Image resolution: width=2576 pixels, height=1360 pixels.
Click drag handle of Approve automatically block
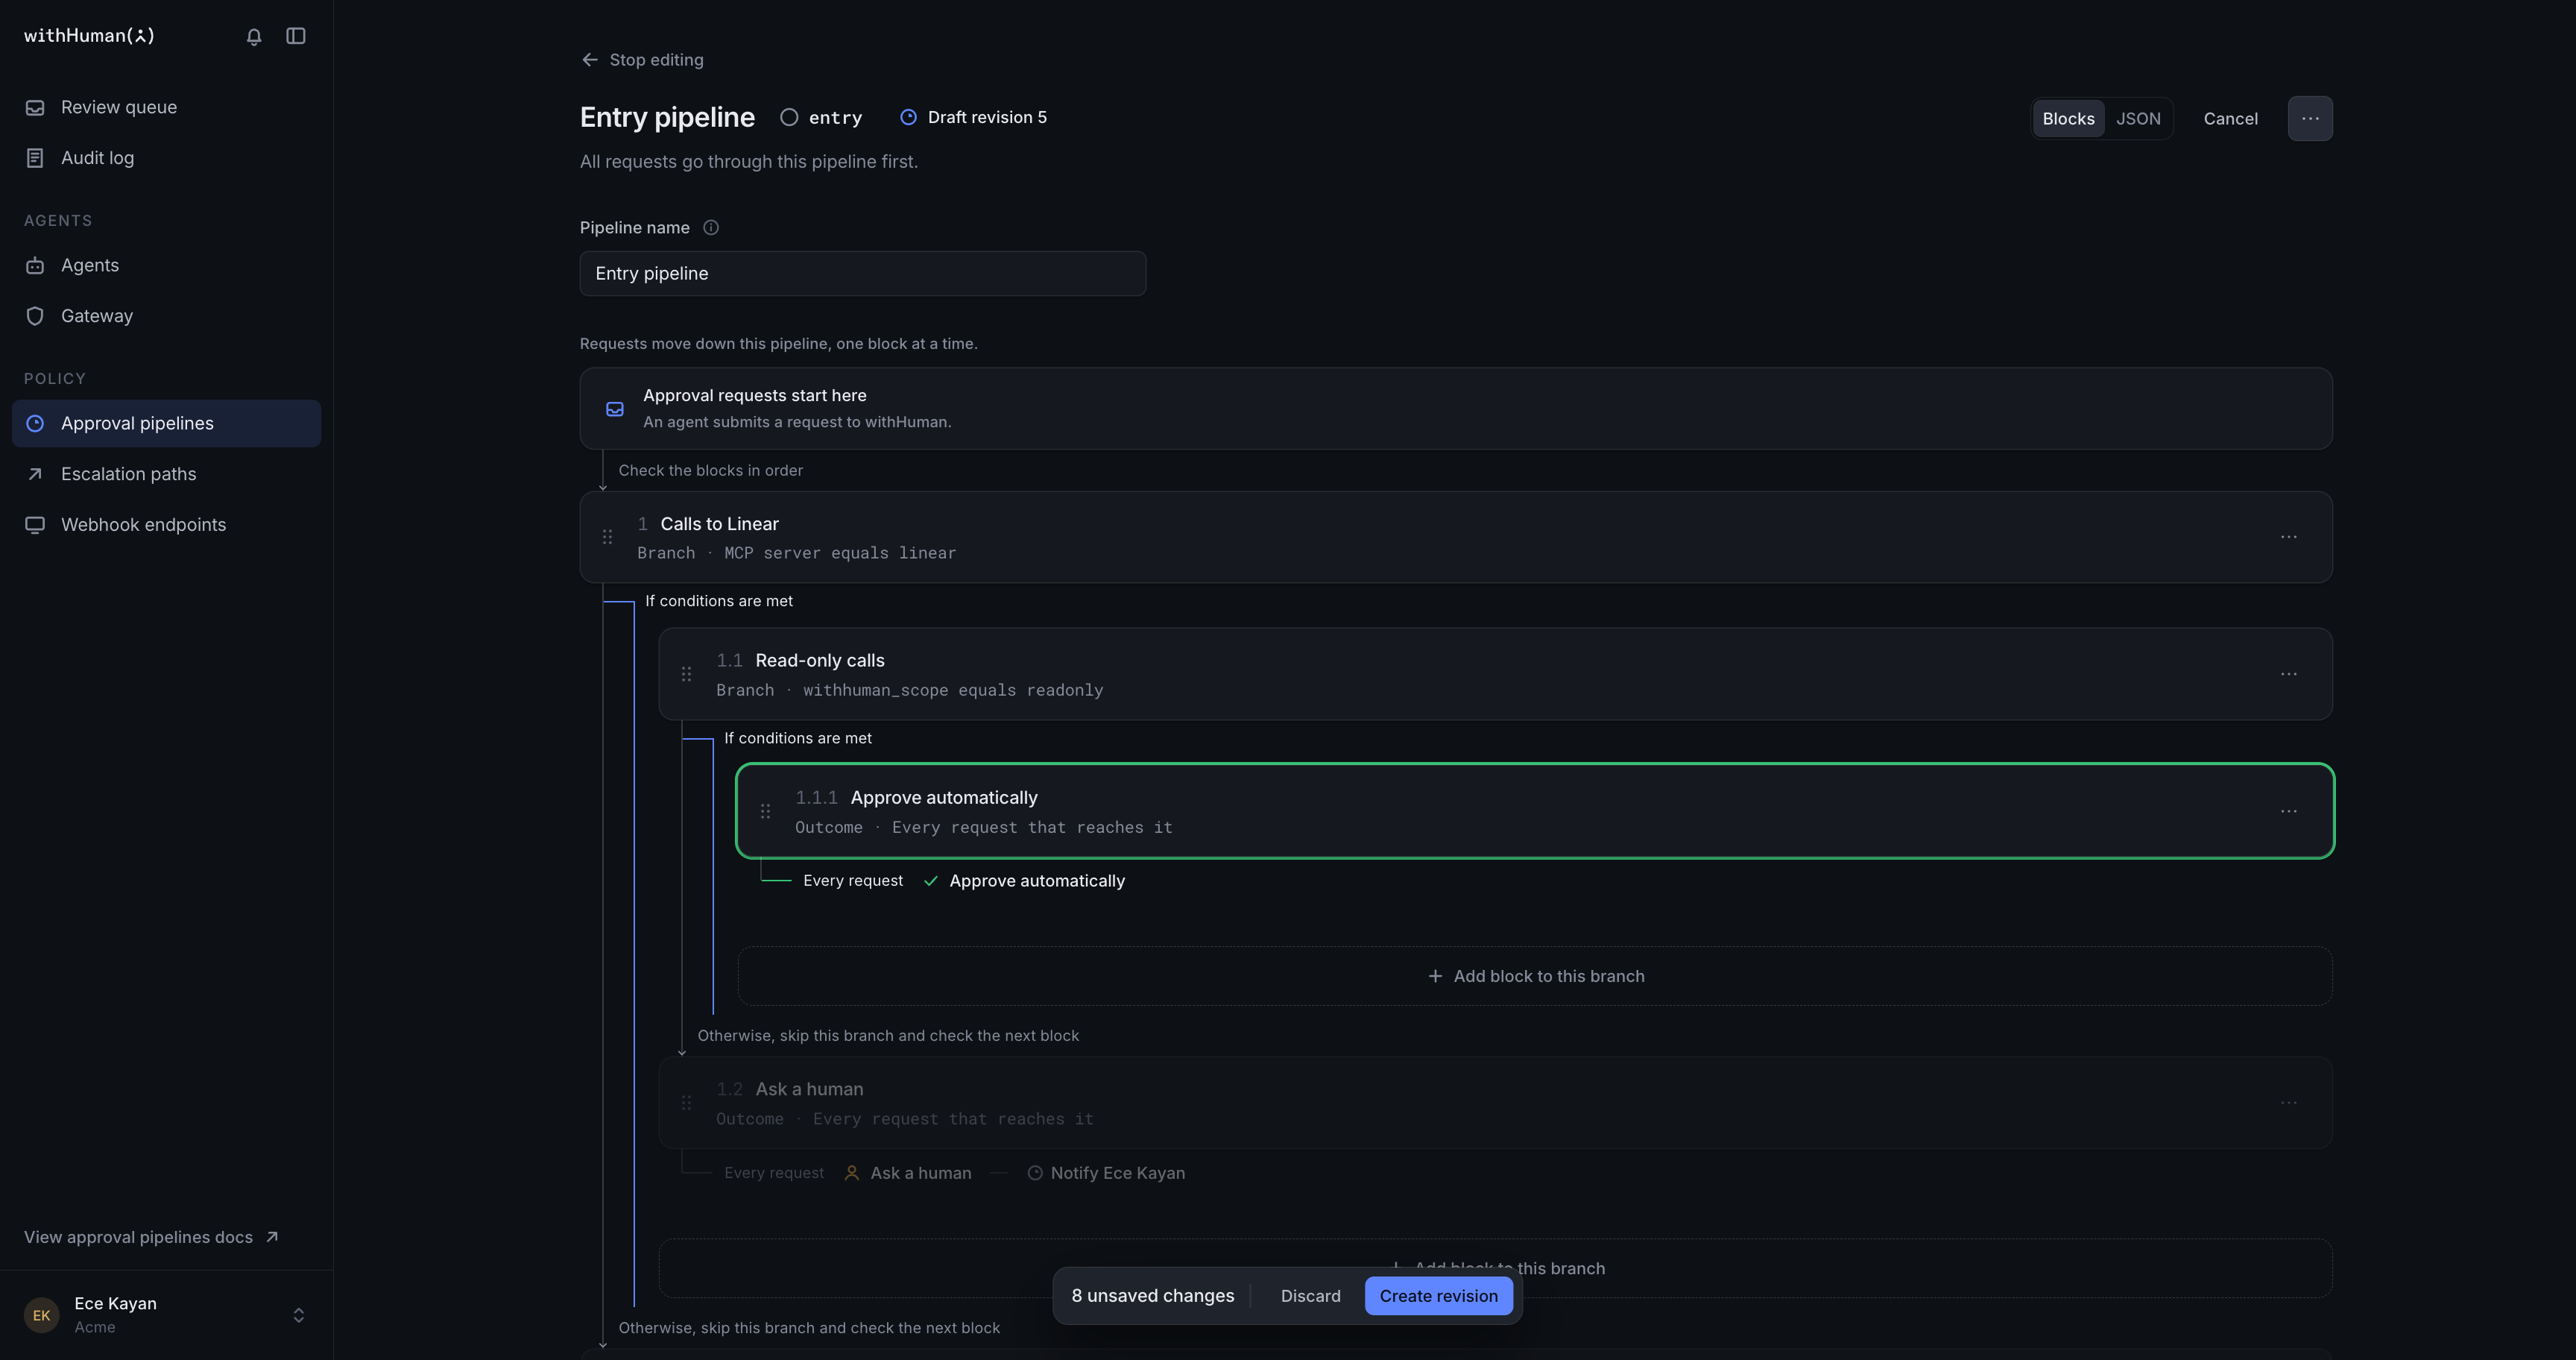[765, 811]
